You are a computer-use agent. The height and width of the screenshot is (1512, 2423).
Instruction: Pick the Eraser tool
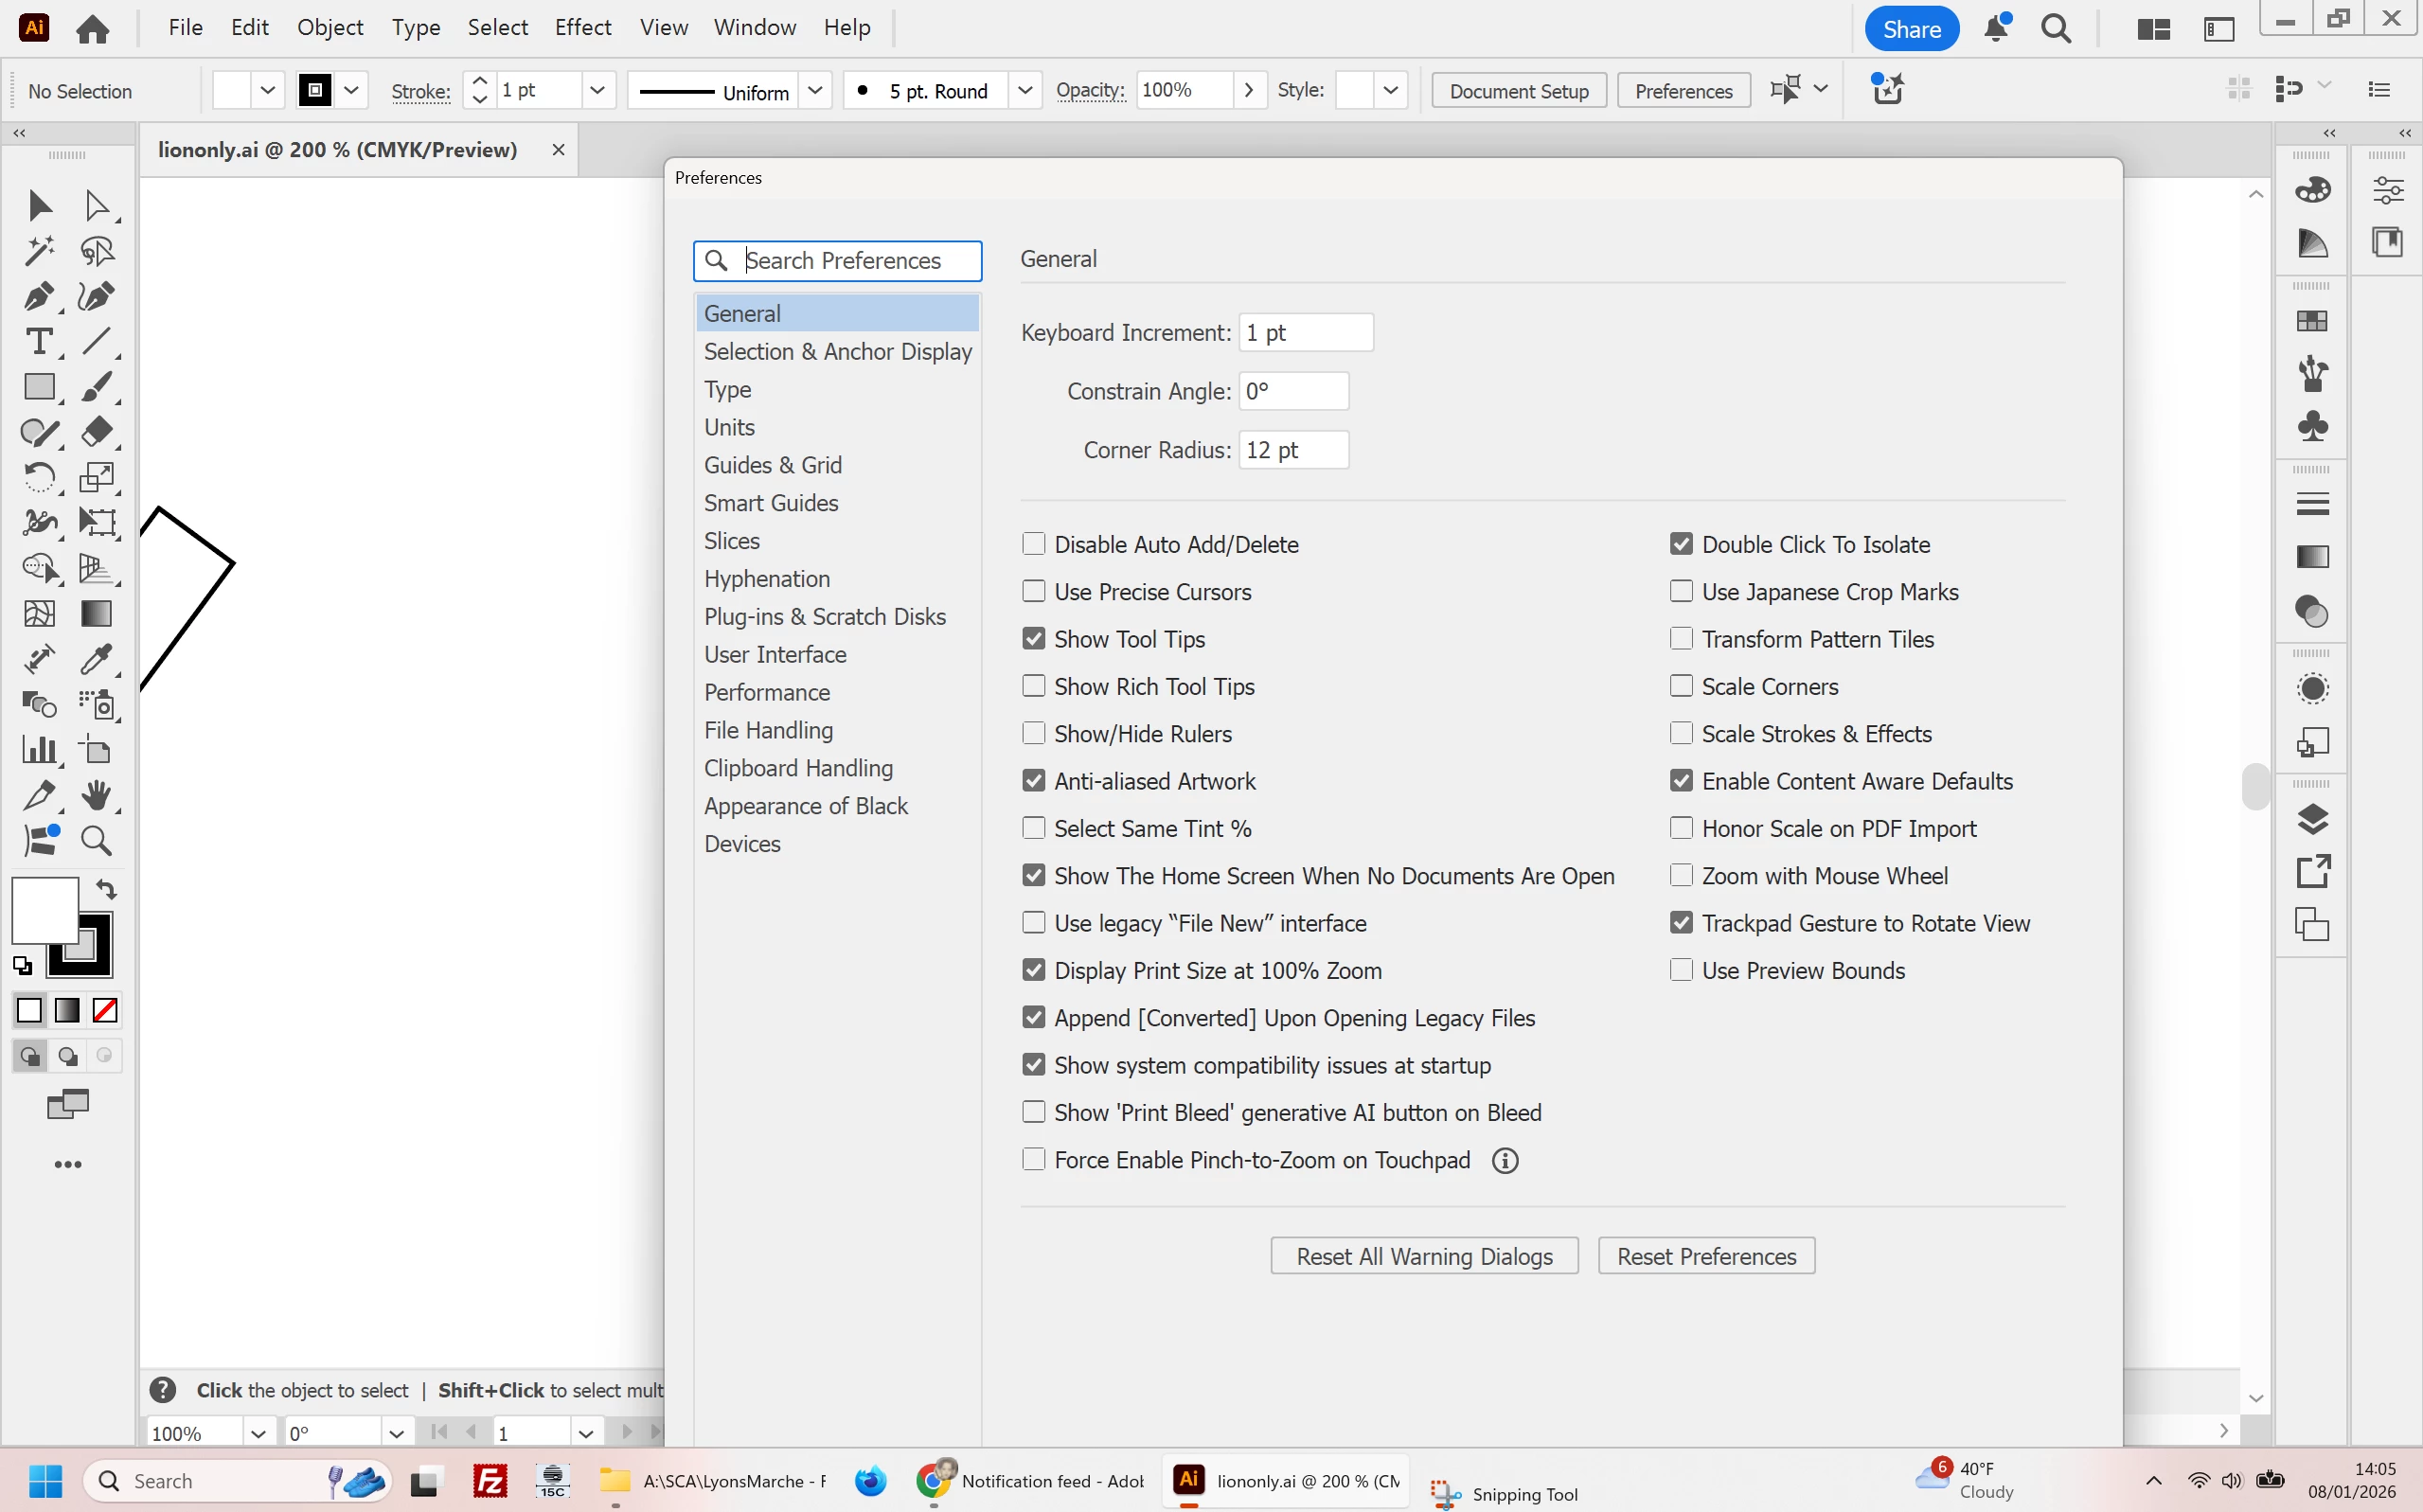click(96, 431)
